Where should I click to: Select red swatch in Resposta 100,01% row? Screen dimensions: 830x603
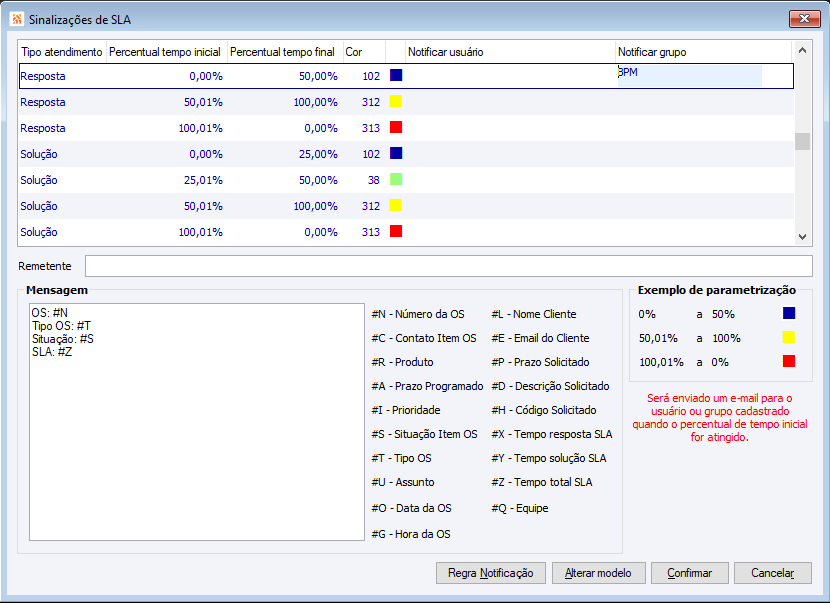click(x=396, y=127)
